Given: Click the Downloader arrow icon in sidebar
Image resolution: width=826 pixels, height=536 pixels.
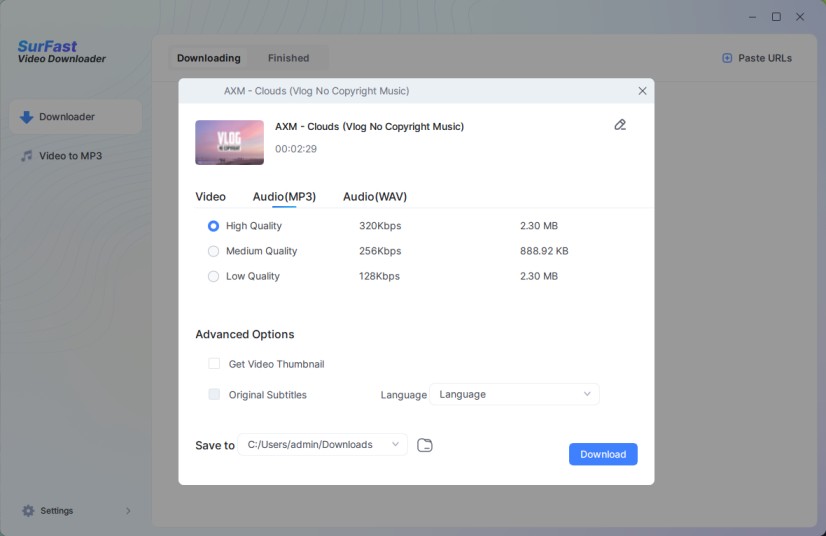Looking at the screenshot, I should (26, 117).
